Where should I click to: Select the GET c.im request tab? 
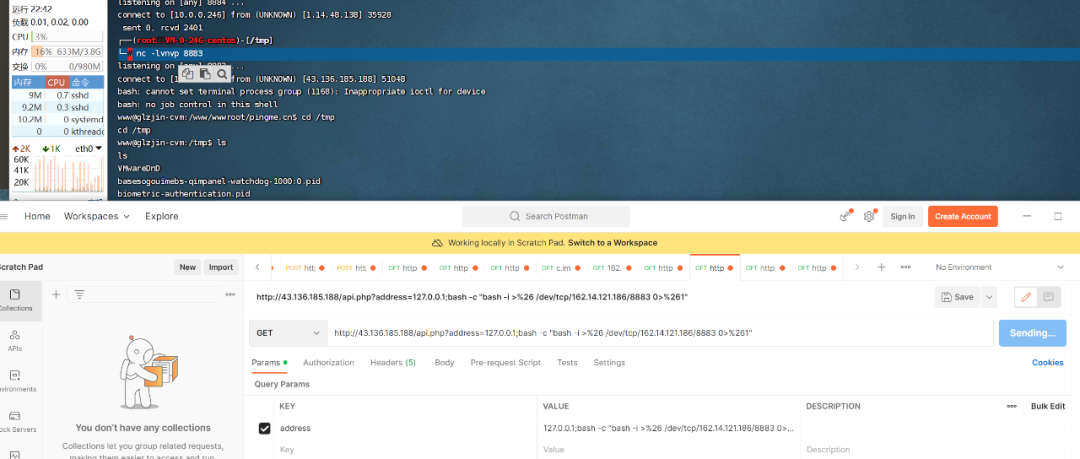tap(562, 267)
